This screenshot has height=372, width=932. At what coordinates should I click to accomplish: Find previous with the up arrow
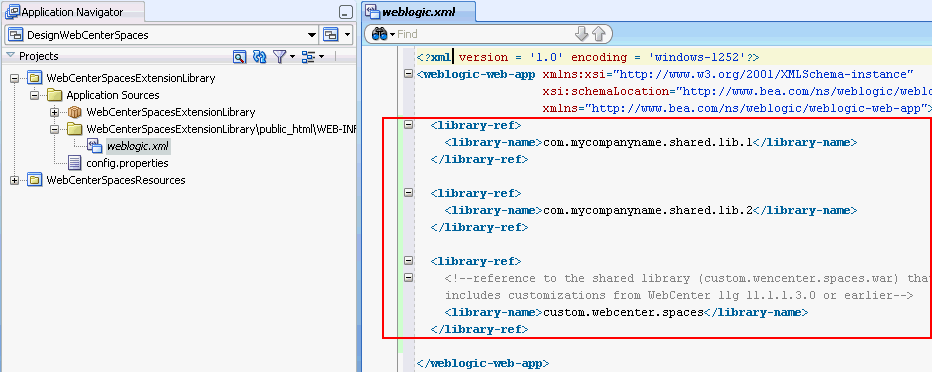click(x=599, y=34)
